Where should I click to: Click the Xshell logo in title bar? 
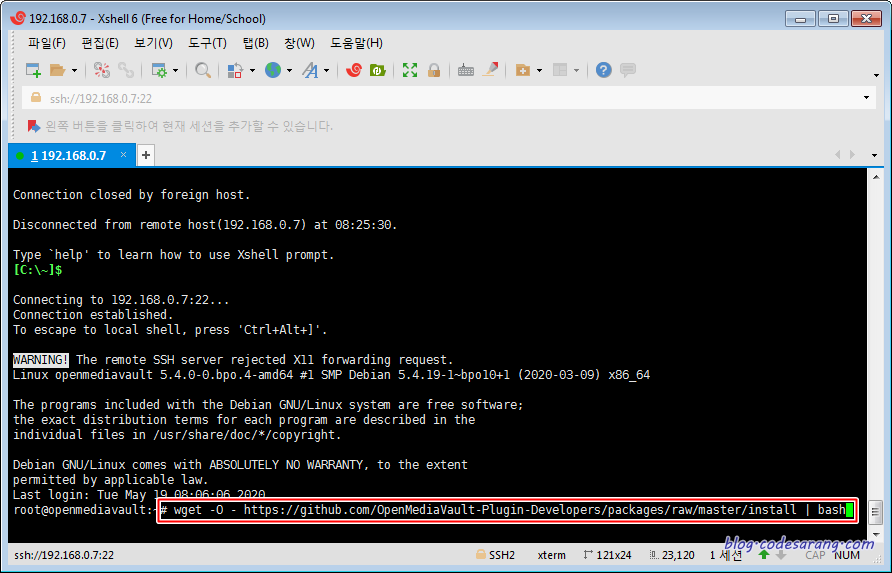tap(18, 18)
